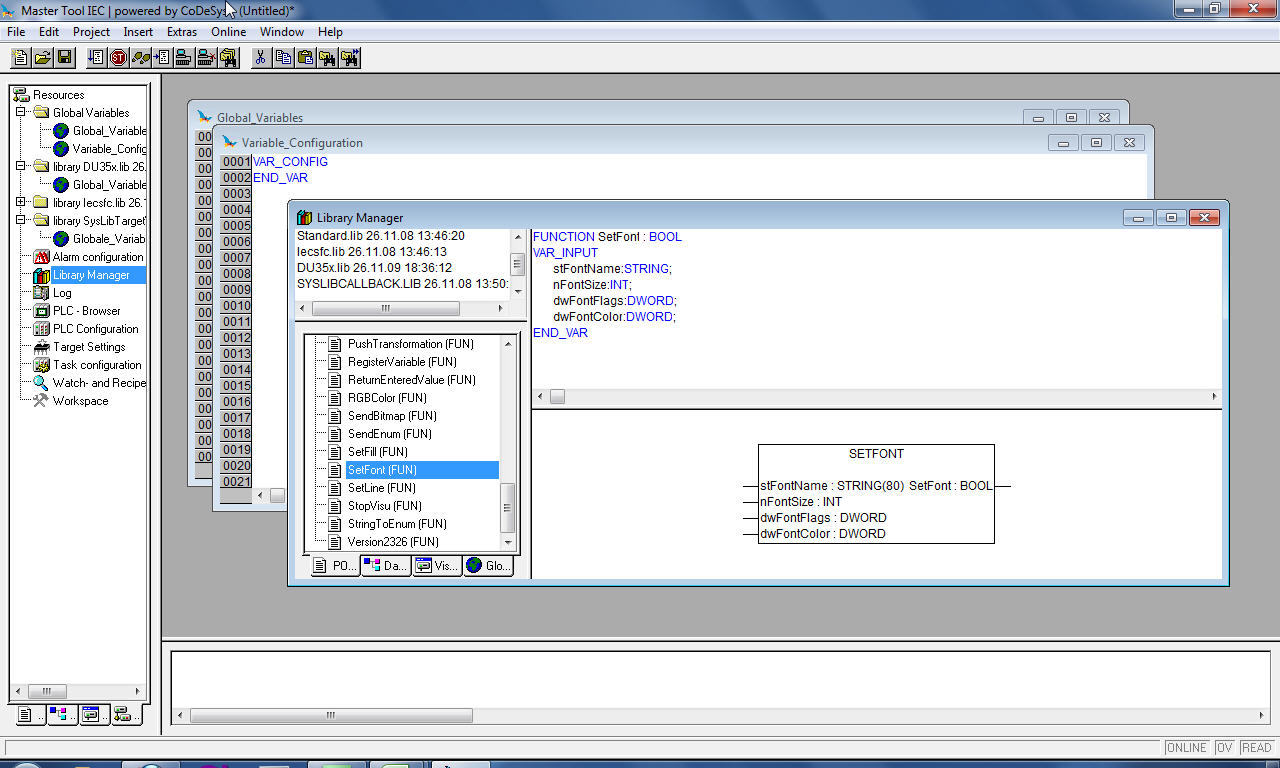Viewport: 1280px width, 768px height.
Task: Click the Global search toolbar icon
Action: coord(229,58)
